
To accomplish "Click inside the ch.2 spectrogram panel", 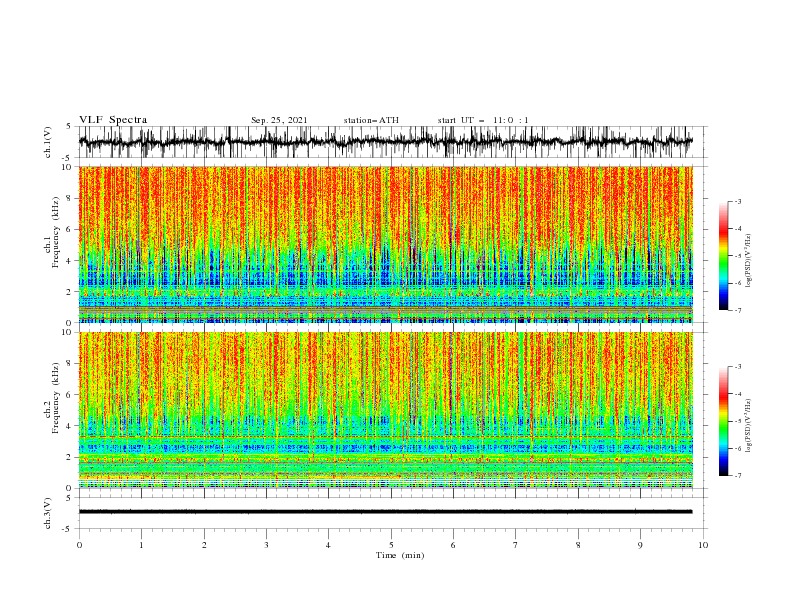I will point(385,410).
